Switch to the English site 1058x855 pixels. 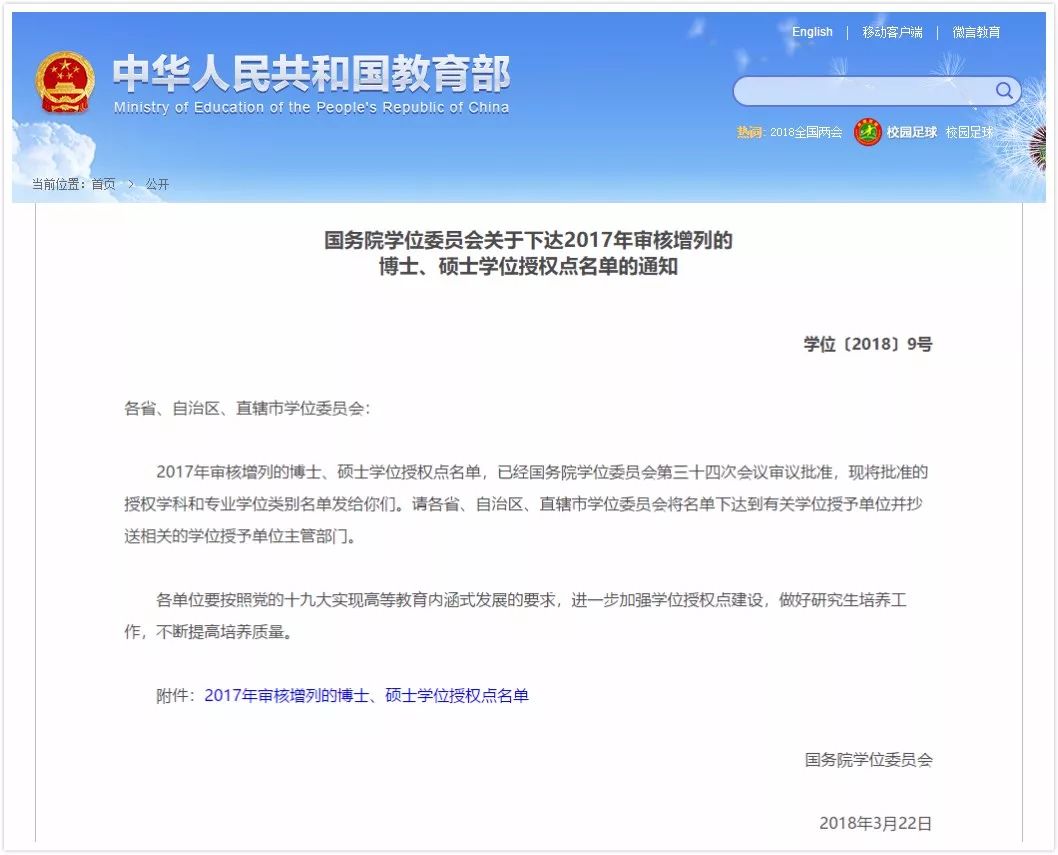(x=812, y=32)
